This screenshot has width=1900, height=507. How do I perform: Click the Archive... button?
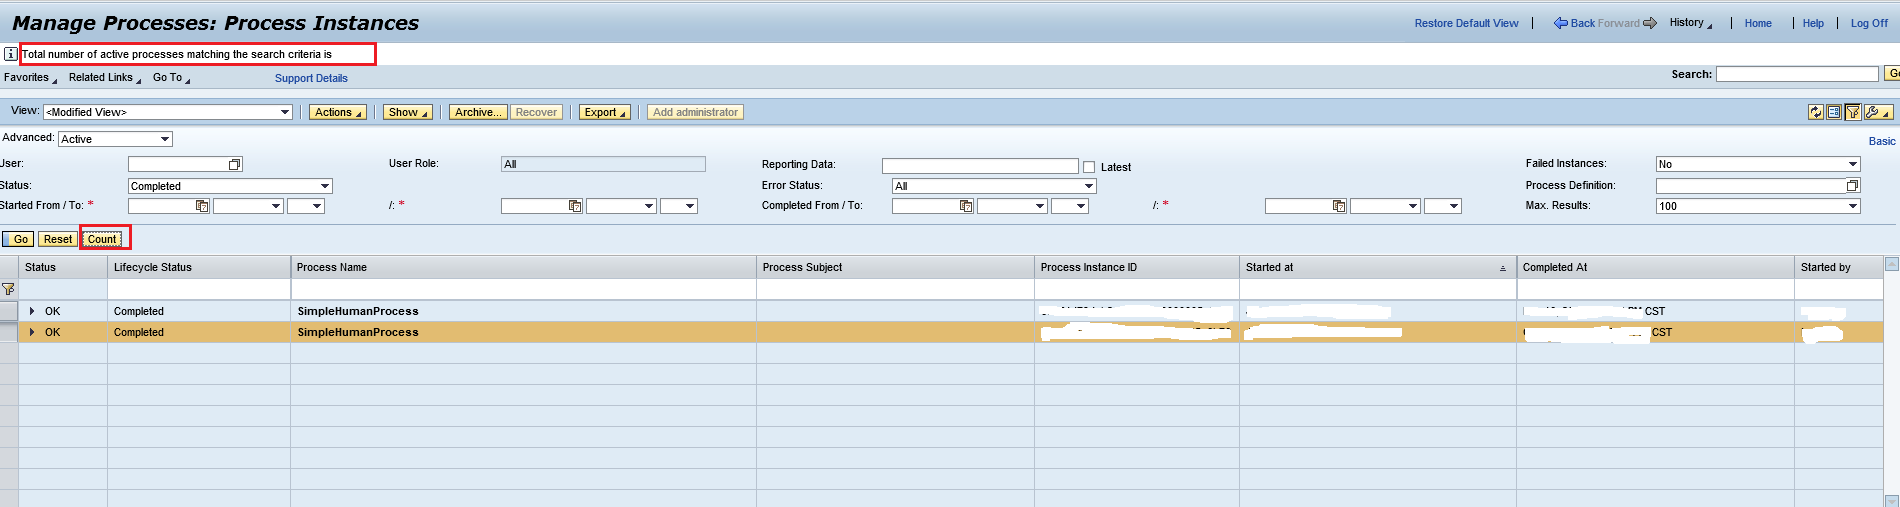478,112
